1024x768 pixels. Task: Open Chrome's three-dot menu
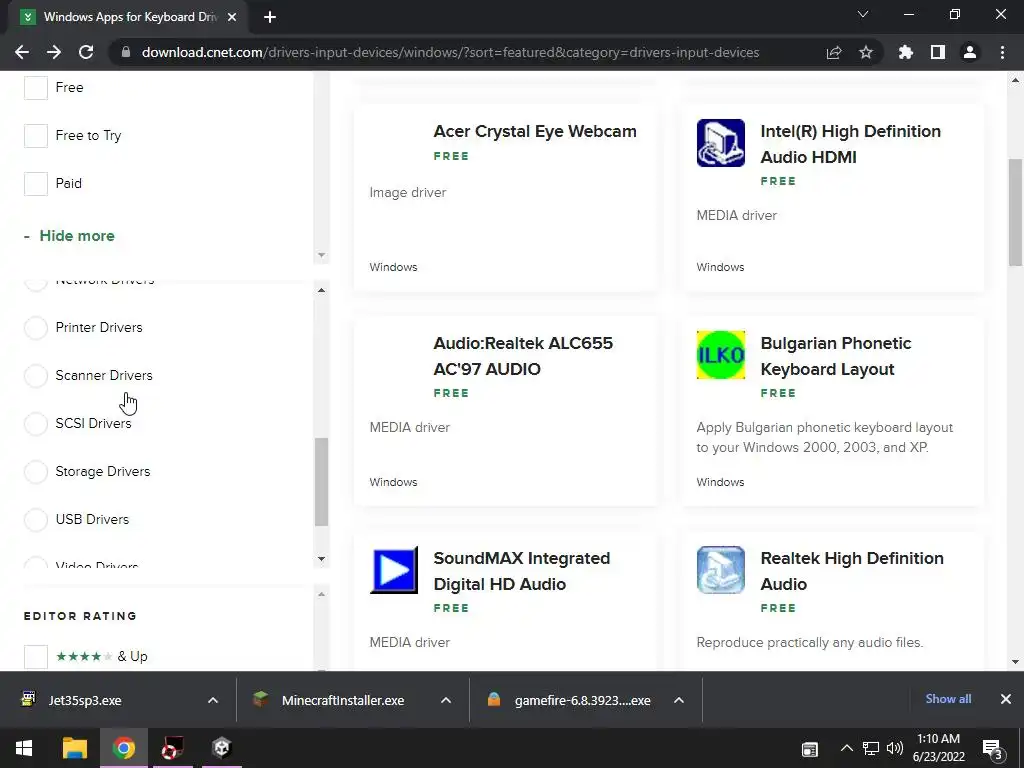(1002, 52)
